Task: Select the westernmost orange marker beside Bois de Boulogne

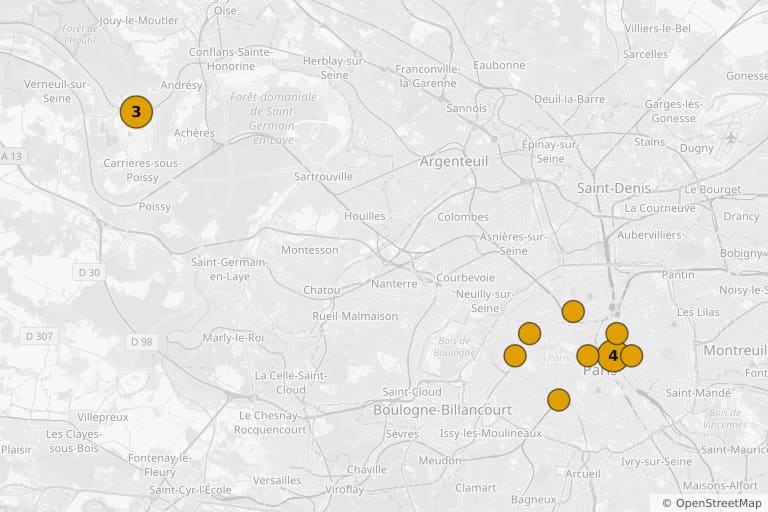Action: [x=515, y=356]
